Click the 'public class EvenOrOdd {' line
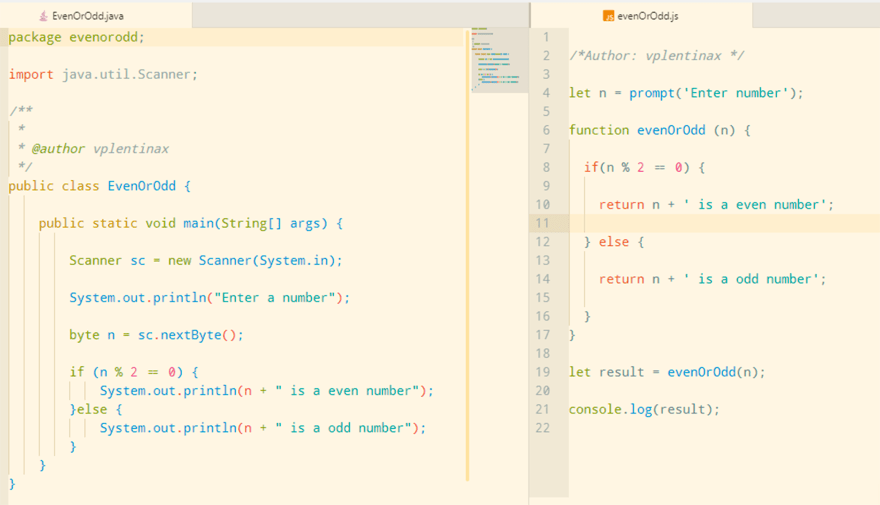 (100, 186)
